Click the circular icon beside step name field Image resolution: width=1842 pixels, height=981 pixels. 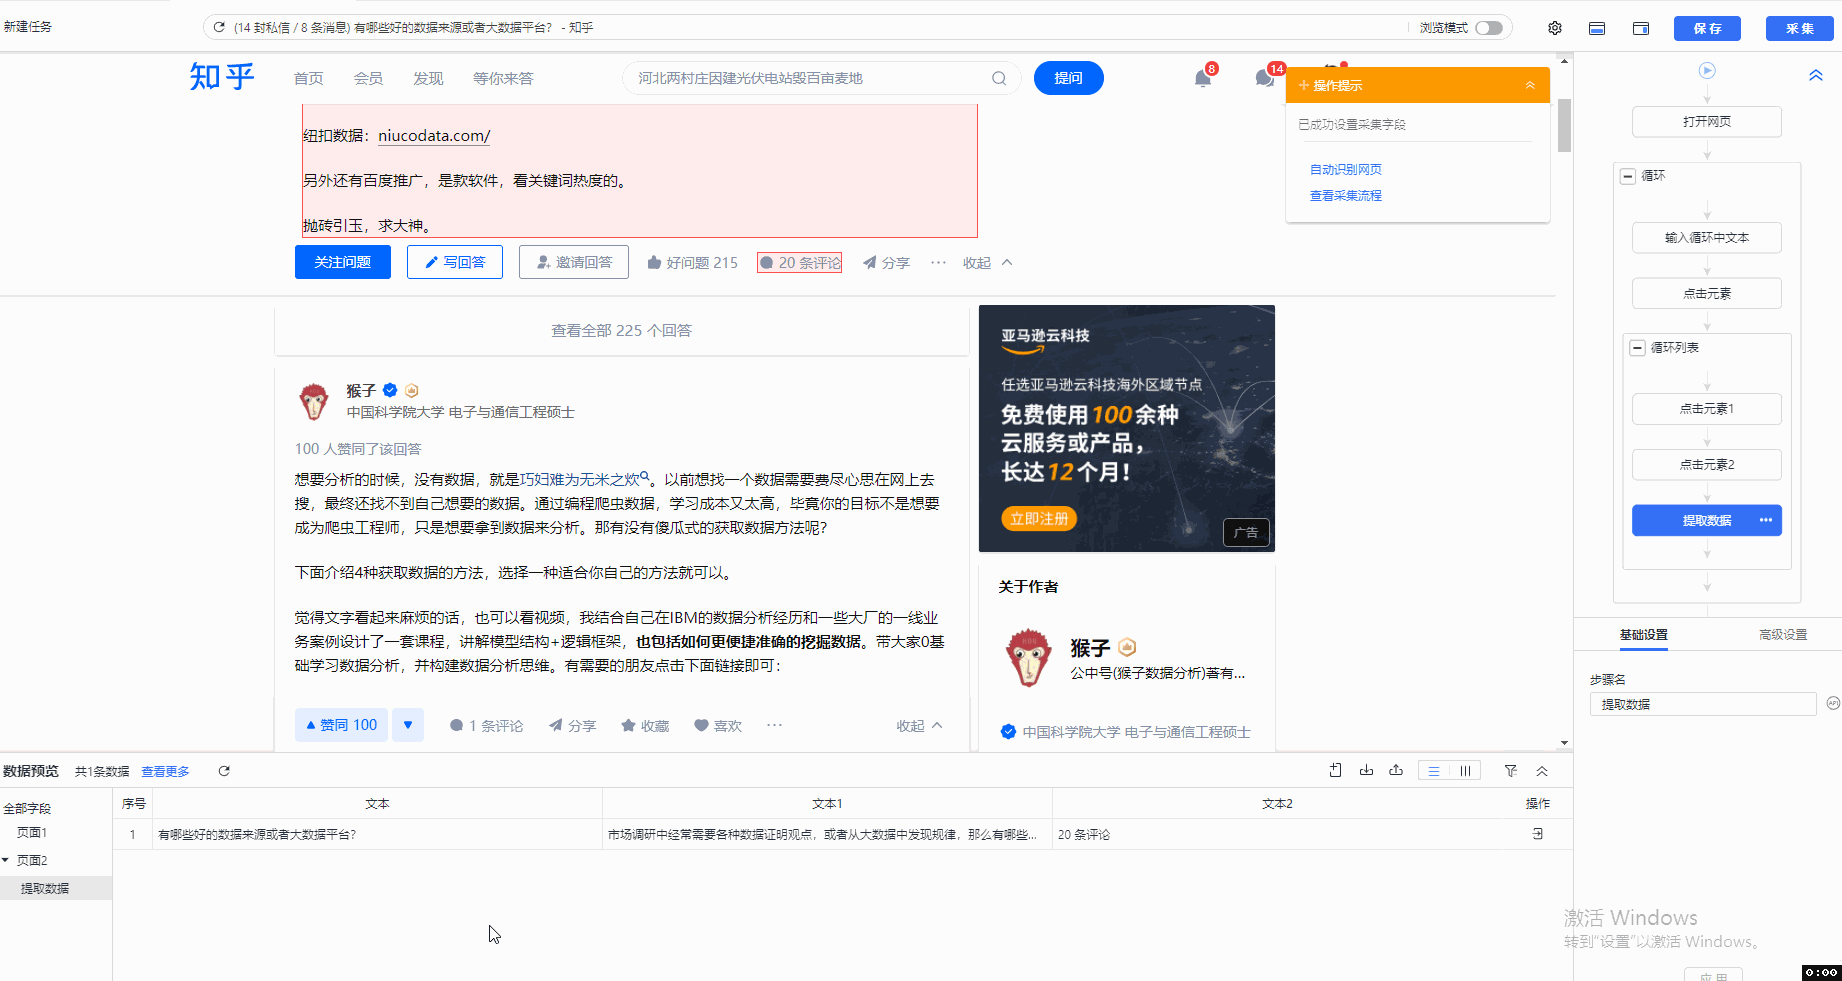[1833, 703]
